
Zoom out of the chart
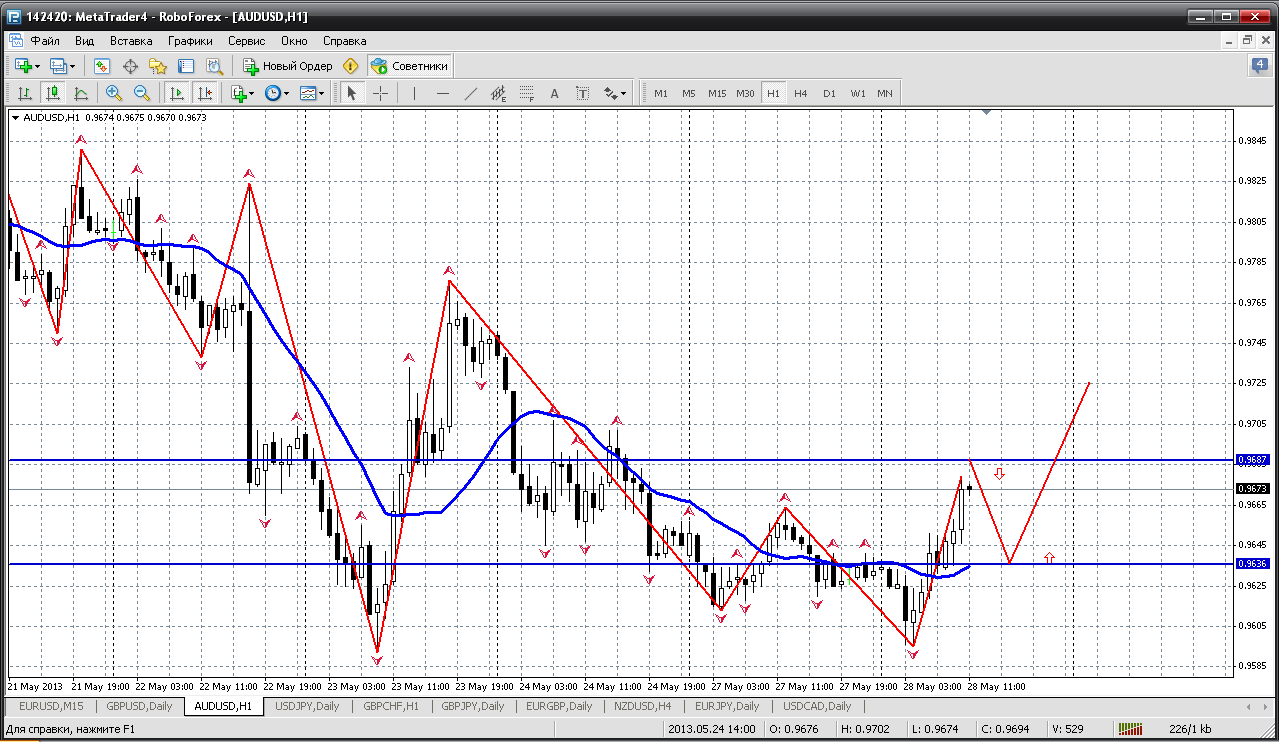(x=142, y=93)
